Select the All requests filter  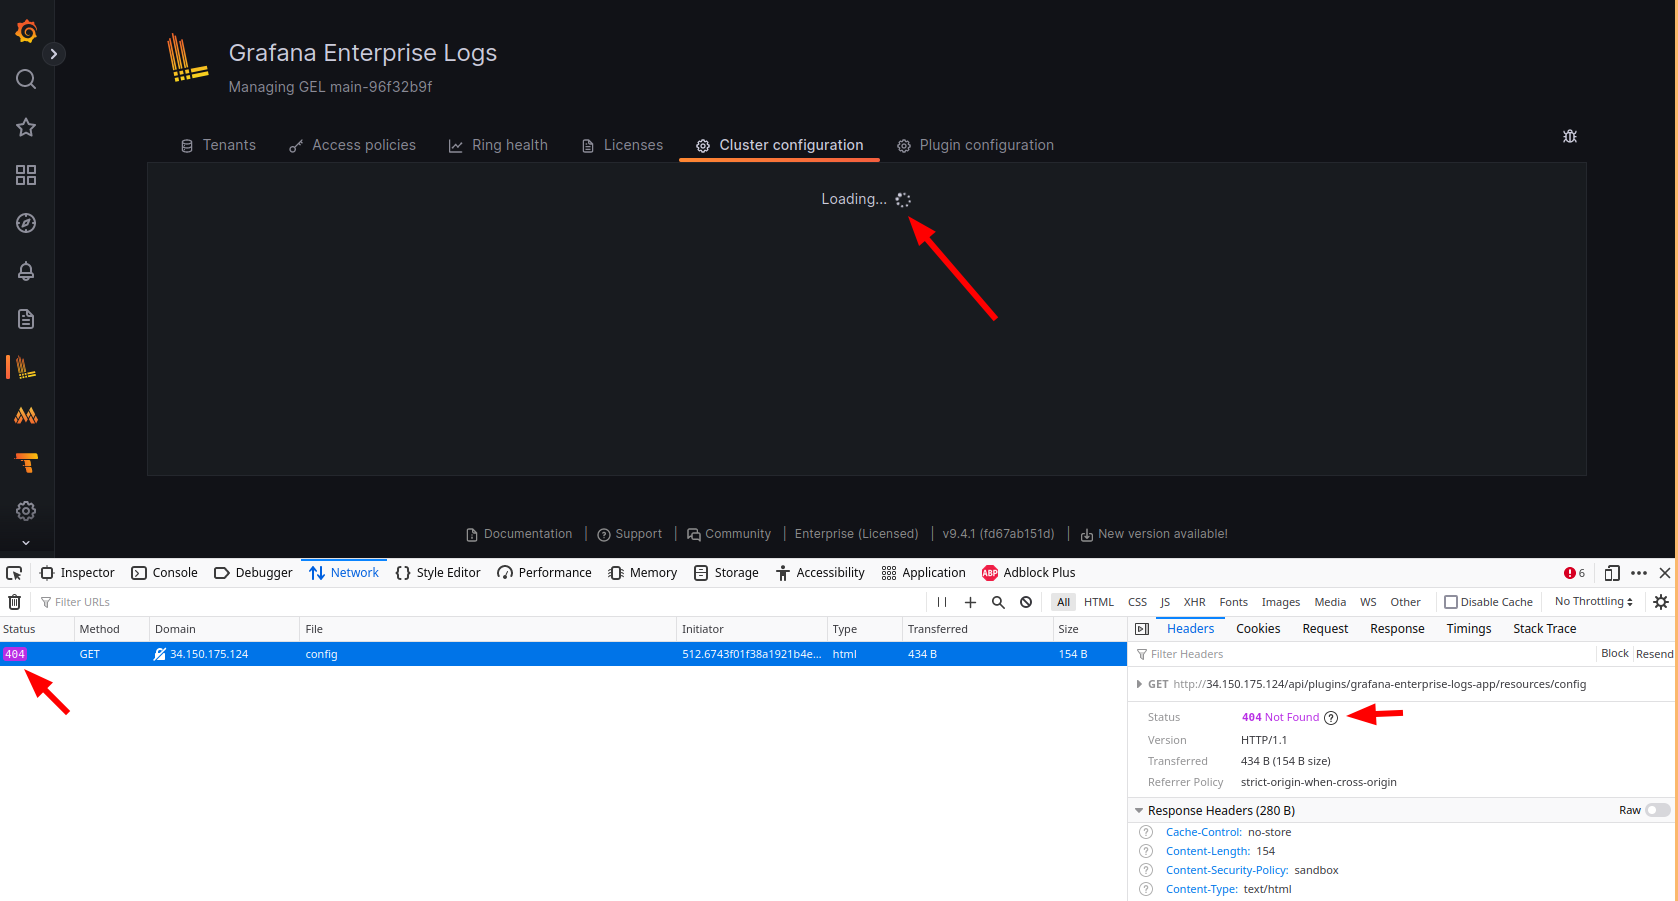tap(1063, 602)
